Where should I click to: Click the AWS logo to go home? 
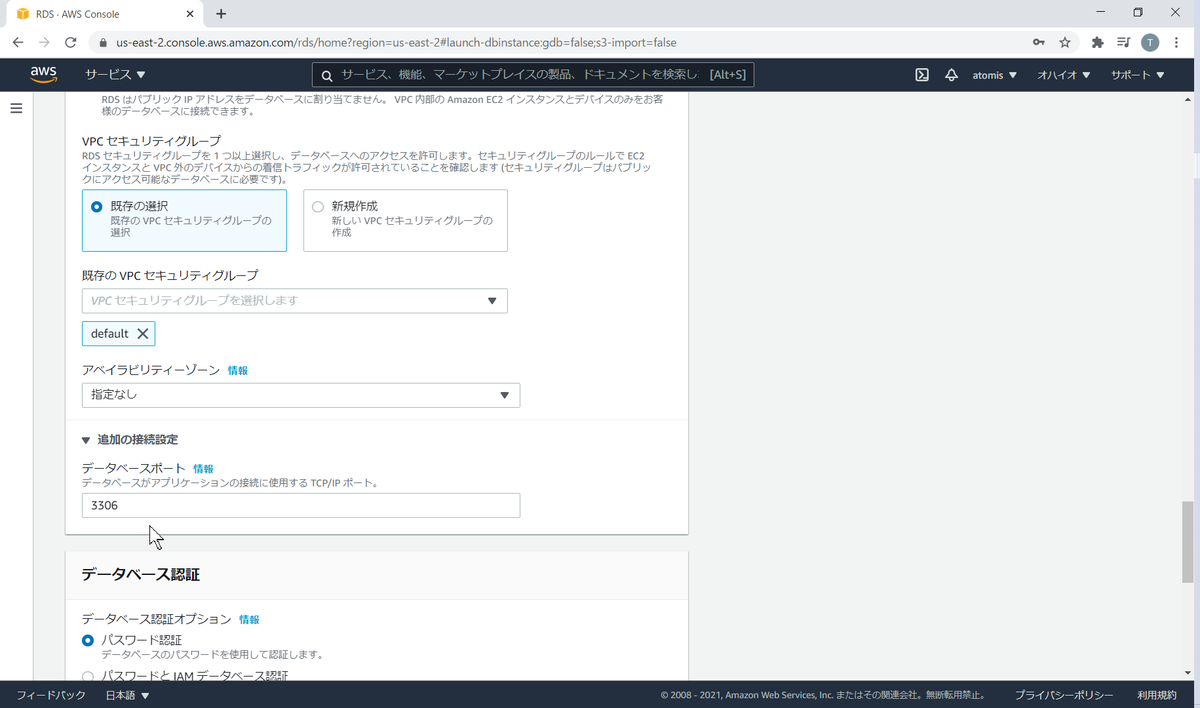[x=43, y=74]
